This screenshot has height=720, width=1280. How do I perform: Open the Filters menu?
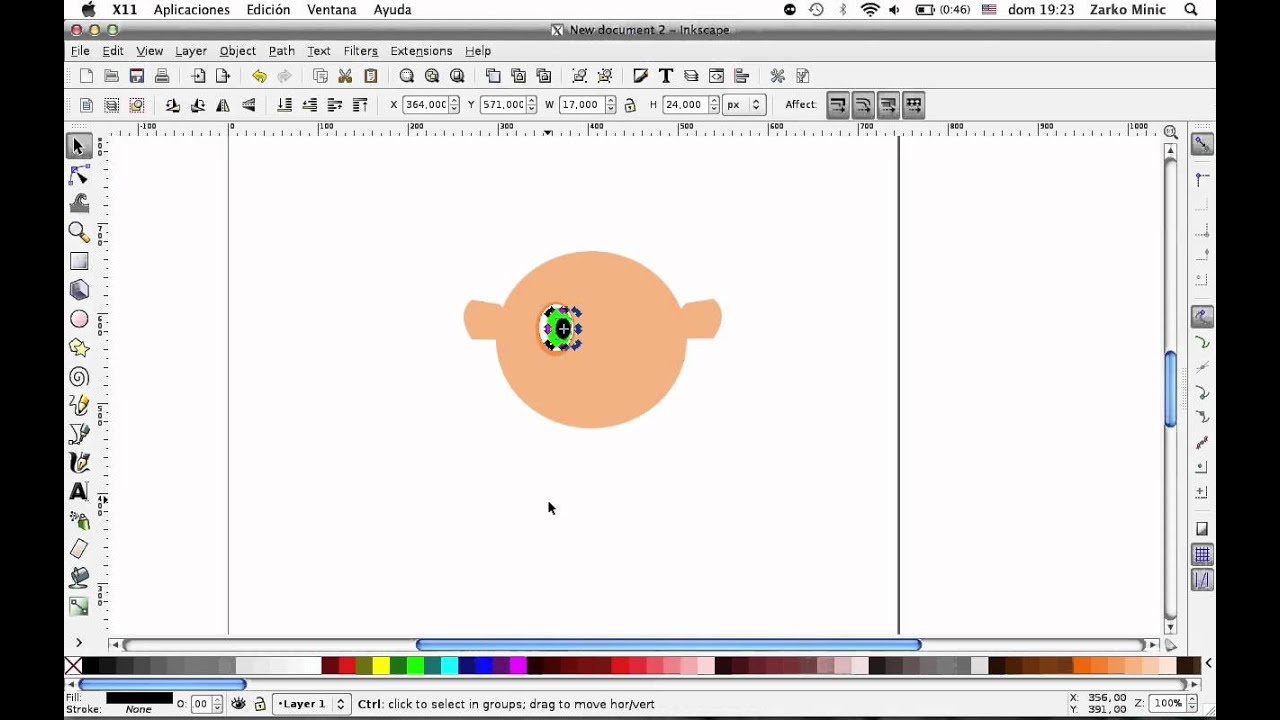coord(360,51)
